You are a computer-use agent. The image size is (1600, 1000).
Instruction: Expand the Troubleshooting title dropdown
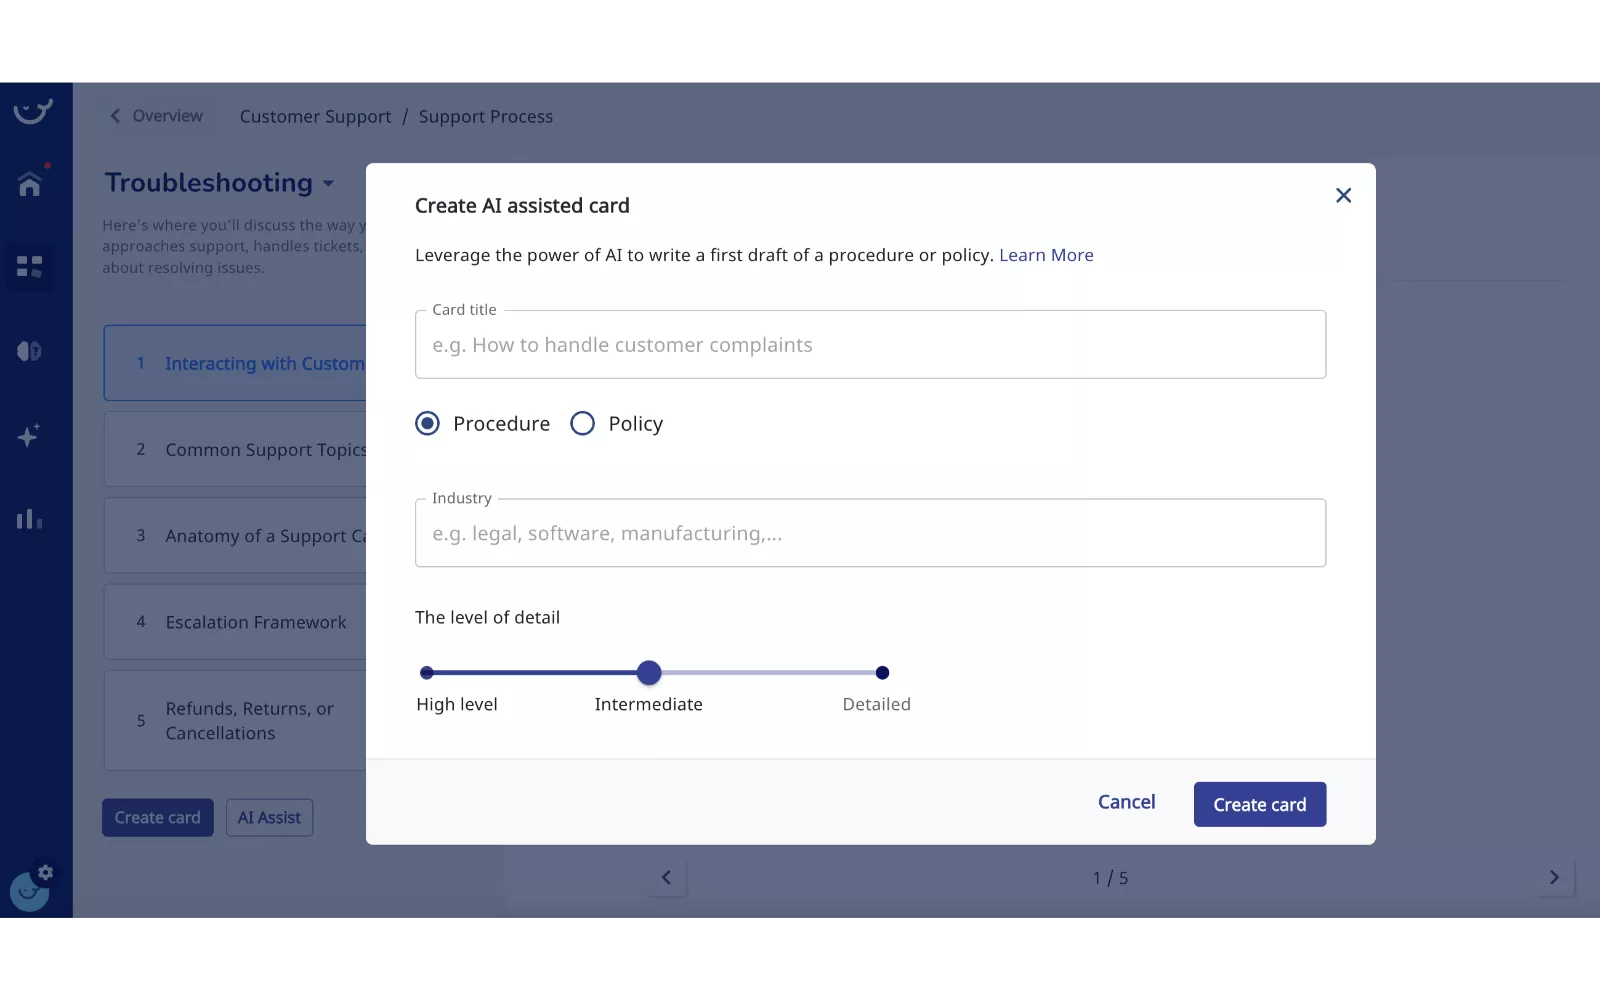pyautogui.click(x=328, y=184)
